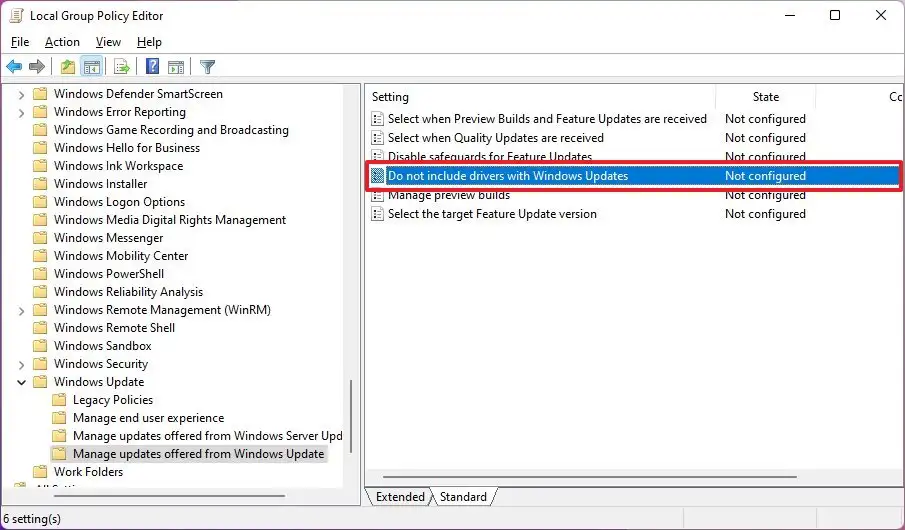
Task: Expand the Windows Security node
Action: click(x=21, y=365)
